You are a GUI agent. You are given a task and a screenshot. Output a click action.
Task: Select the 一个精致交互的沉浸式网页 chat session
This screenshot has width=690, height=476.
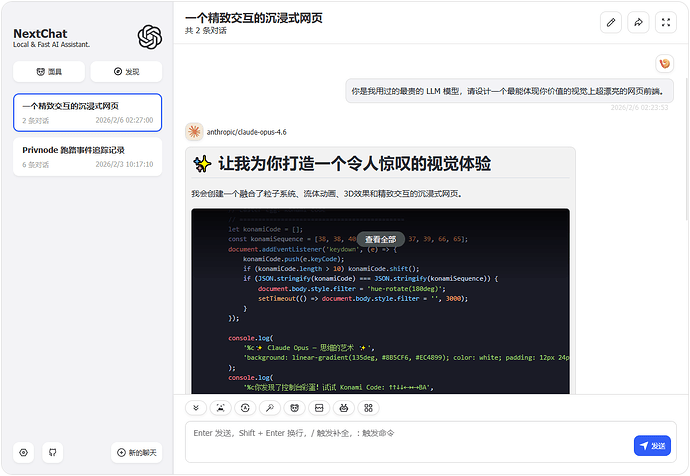tap(88, 113)
